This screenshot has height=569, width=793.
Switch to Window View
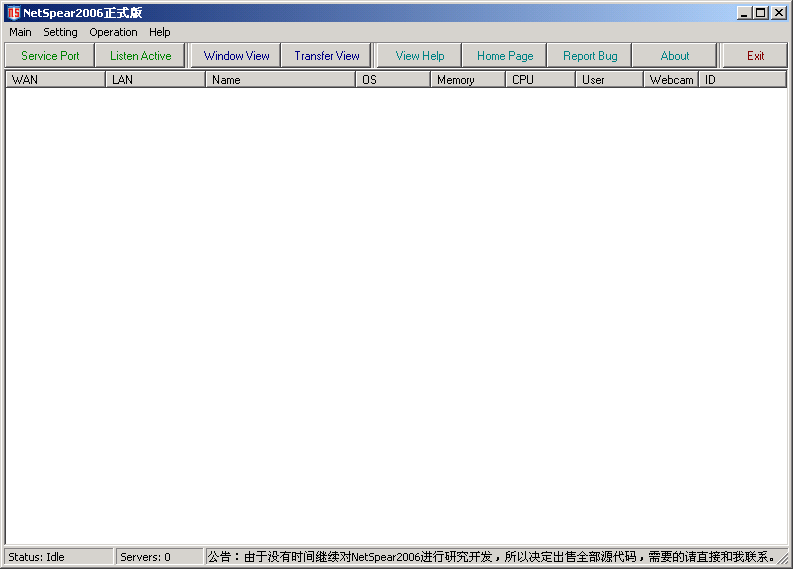pos(236,56)
